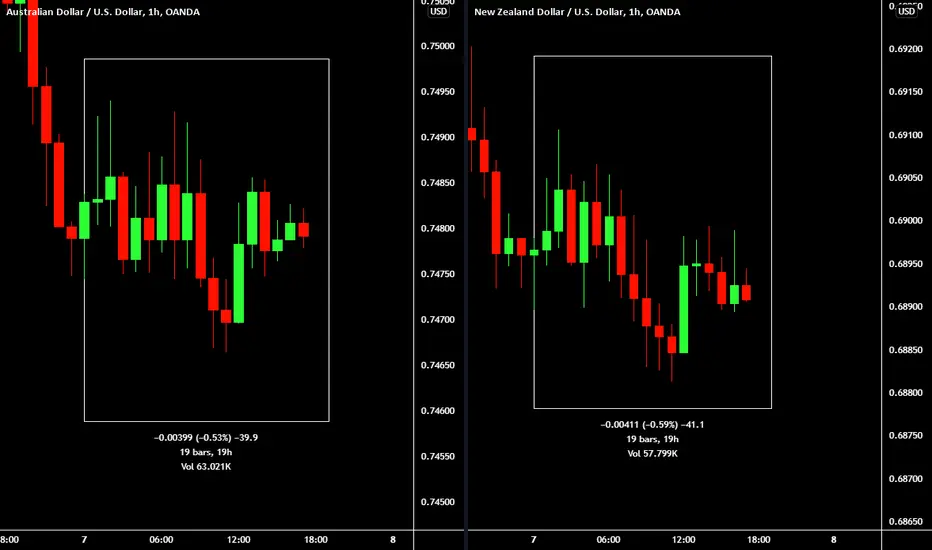This screenshot has width=932, height=550.
Task: Click the 0.69100 price label
Action: [906, 135]
